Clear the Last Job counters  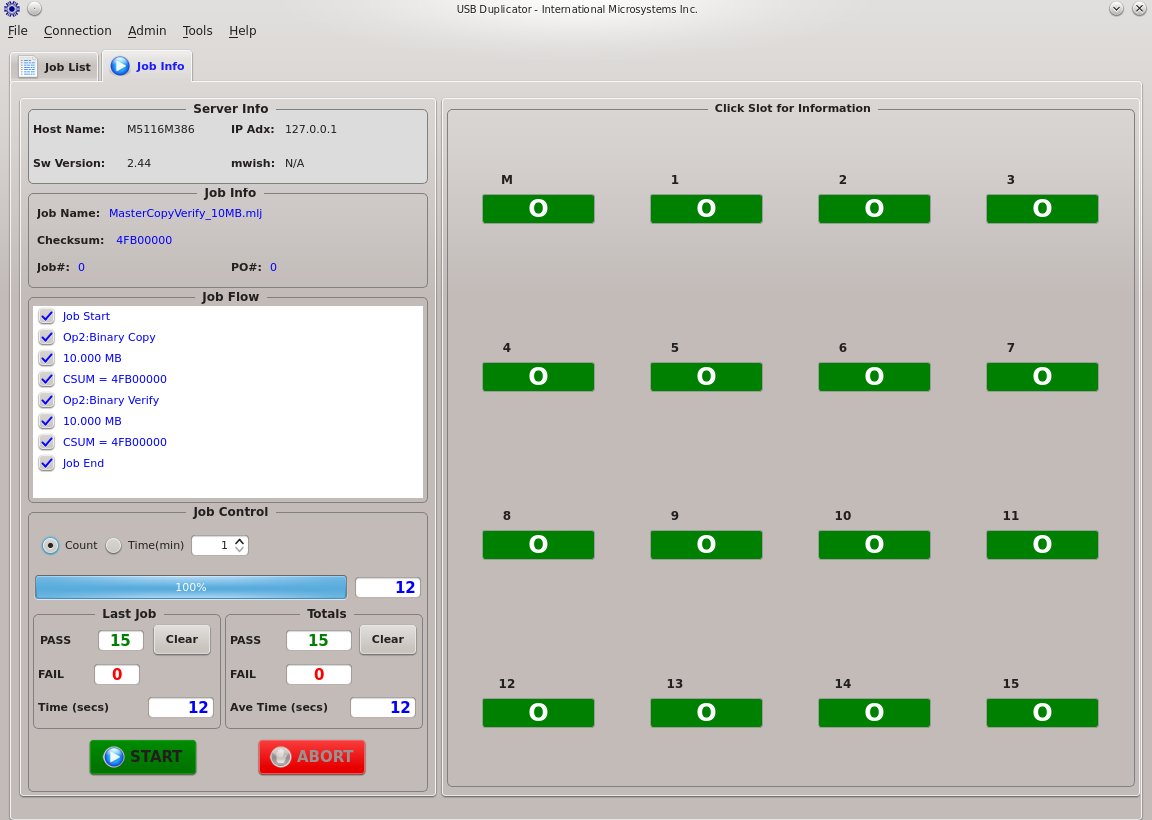181,639
